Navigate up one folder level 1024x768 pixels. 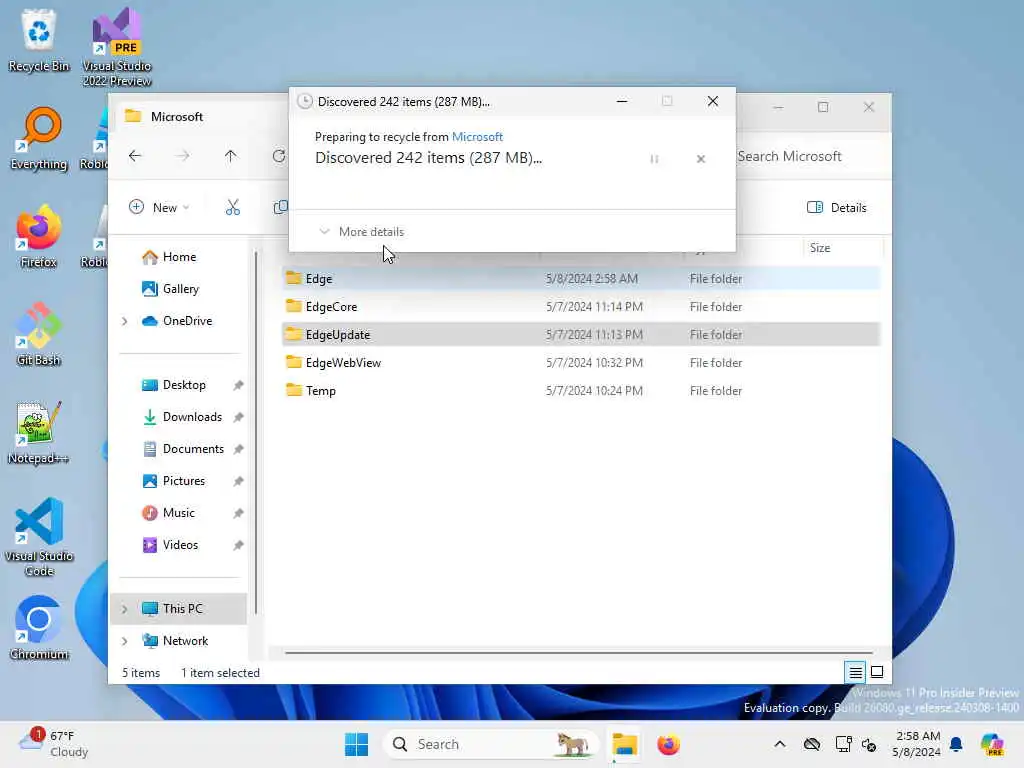click(231, 156)
